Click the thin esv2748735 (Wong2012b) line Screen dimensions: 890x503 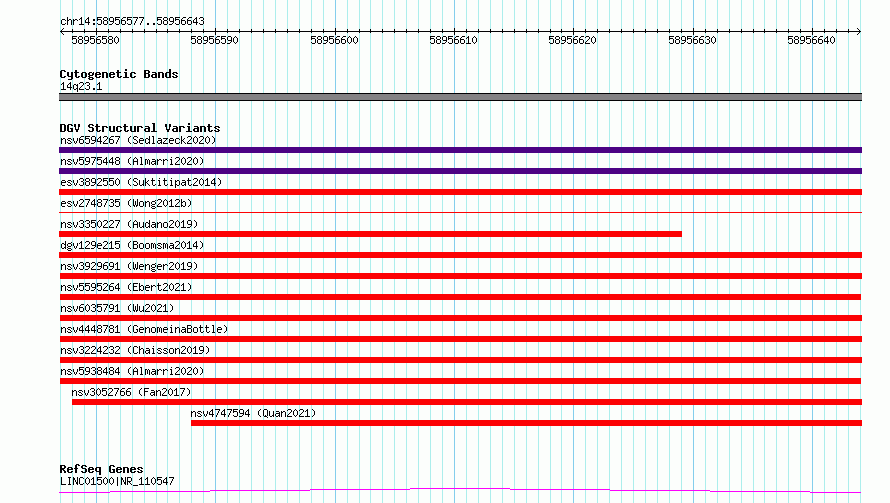coord(460,212)
